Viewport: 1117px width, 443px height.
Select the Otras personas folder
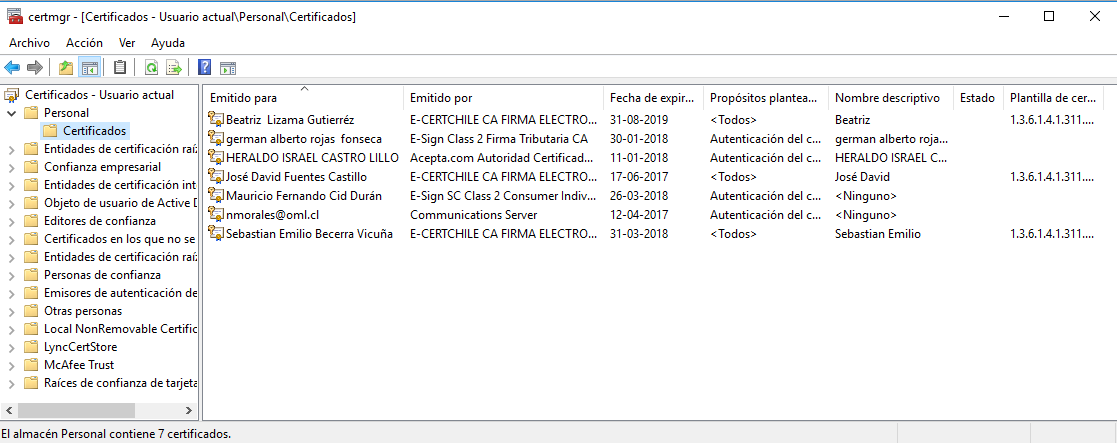[83, 311]
